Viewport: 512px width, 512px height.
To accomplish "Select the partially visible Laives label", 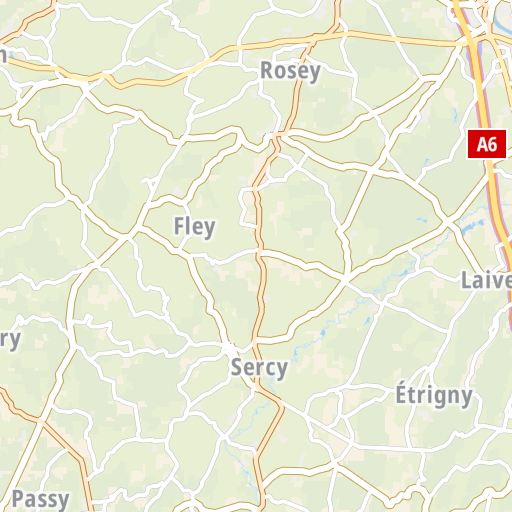I will (486, 280).
